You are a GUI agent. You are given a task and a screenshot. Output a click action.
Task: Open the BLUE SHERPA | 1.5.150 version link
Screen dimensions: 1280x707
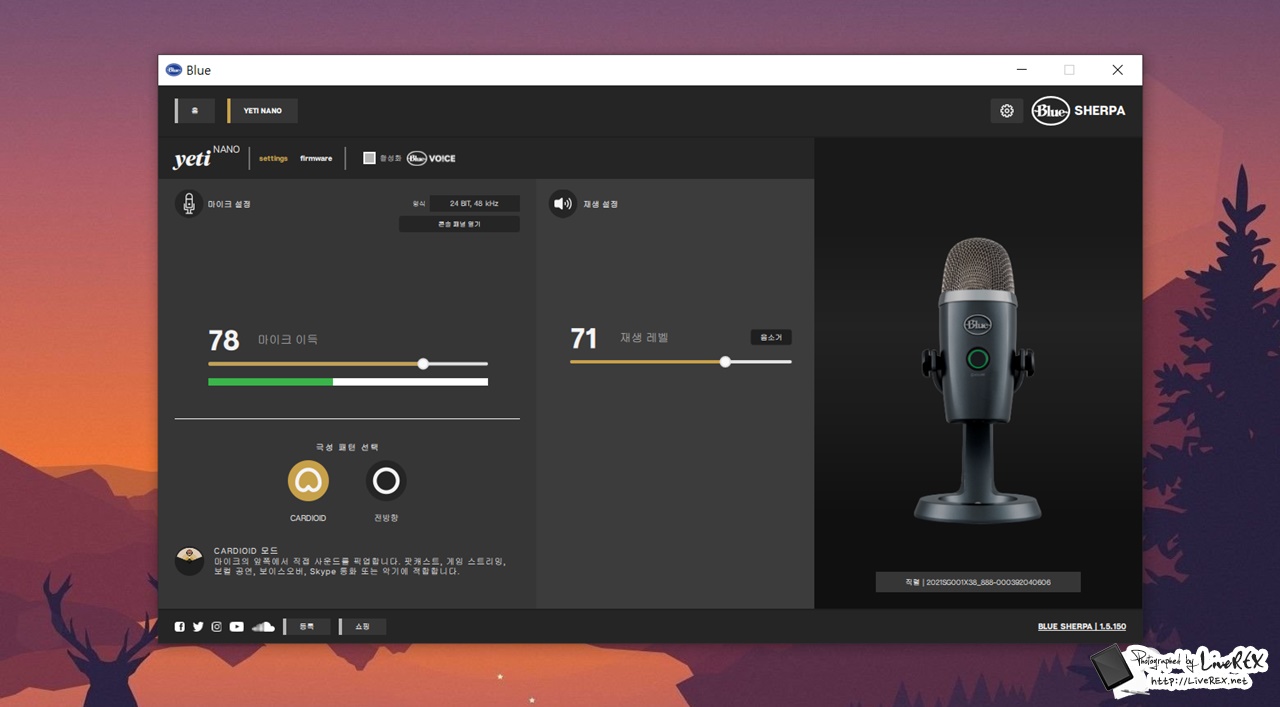[1082, 627]
